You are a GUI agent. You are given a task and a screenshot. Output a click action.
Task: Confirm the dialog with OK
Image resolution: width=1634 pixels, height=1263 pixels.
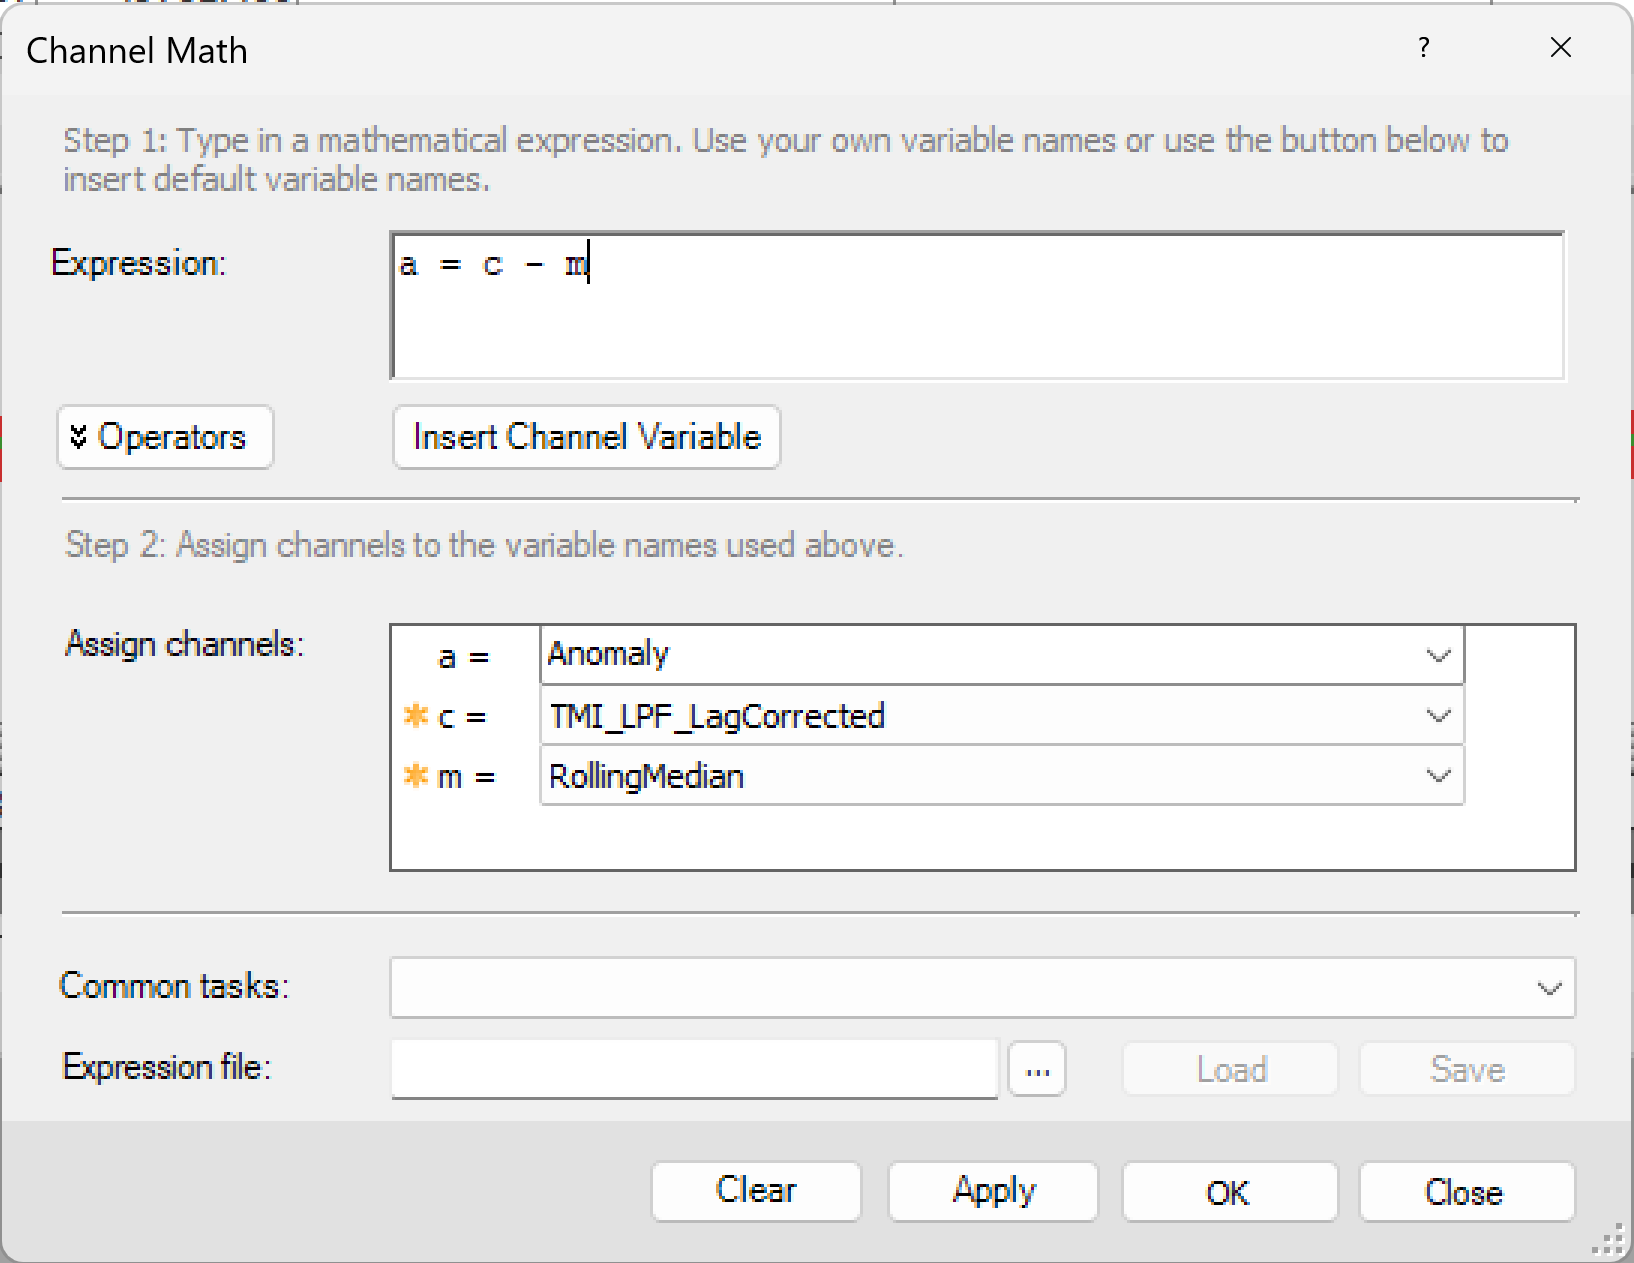click(1229, 1192)
